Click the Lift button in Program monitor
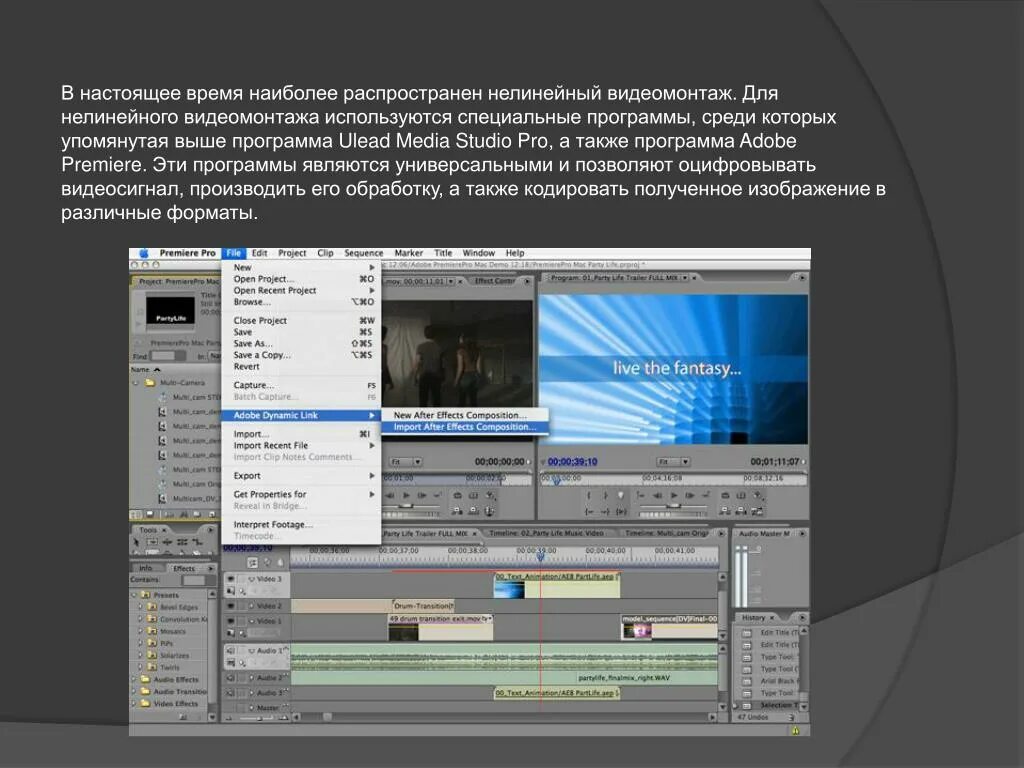 pyautogui.click(x=725, y=511)
